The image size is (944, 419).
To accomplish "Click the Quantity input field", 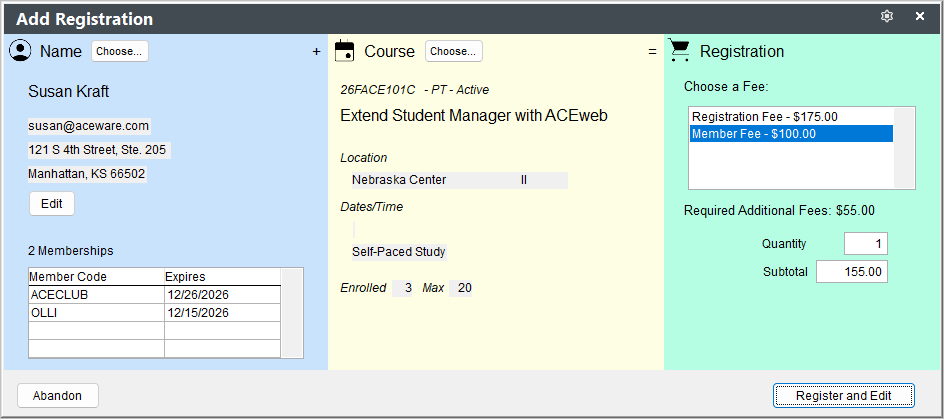I will coord(866,244).
